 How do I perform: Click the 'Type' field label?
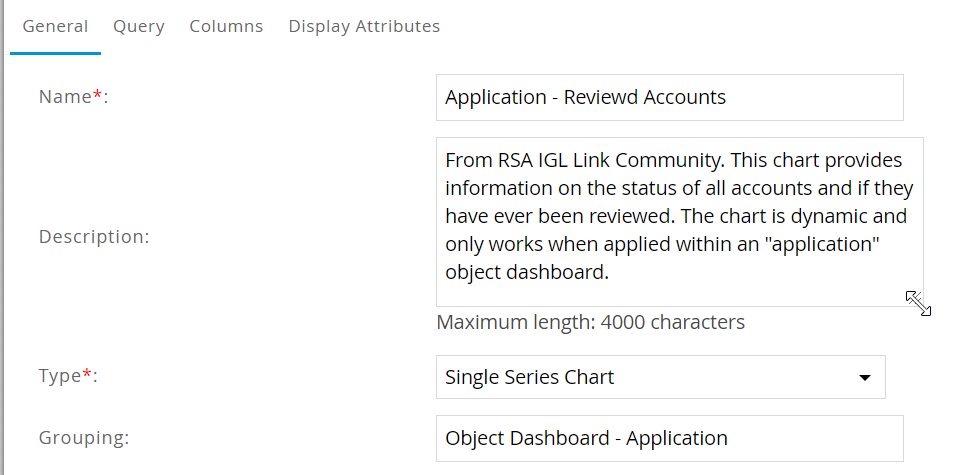59,377
